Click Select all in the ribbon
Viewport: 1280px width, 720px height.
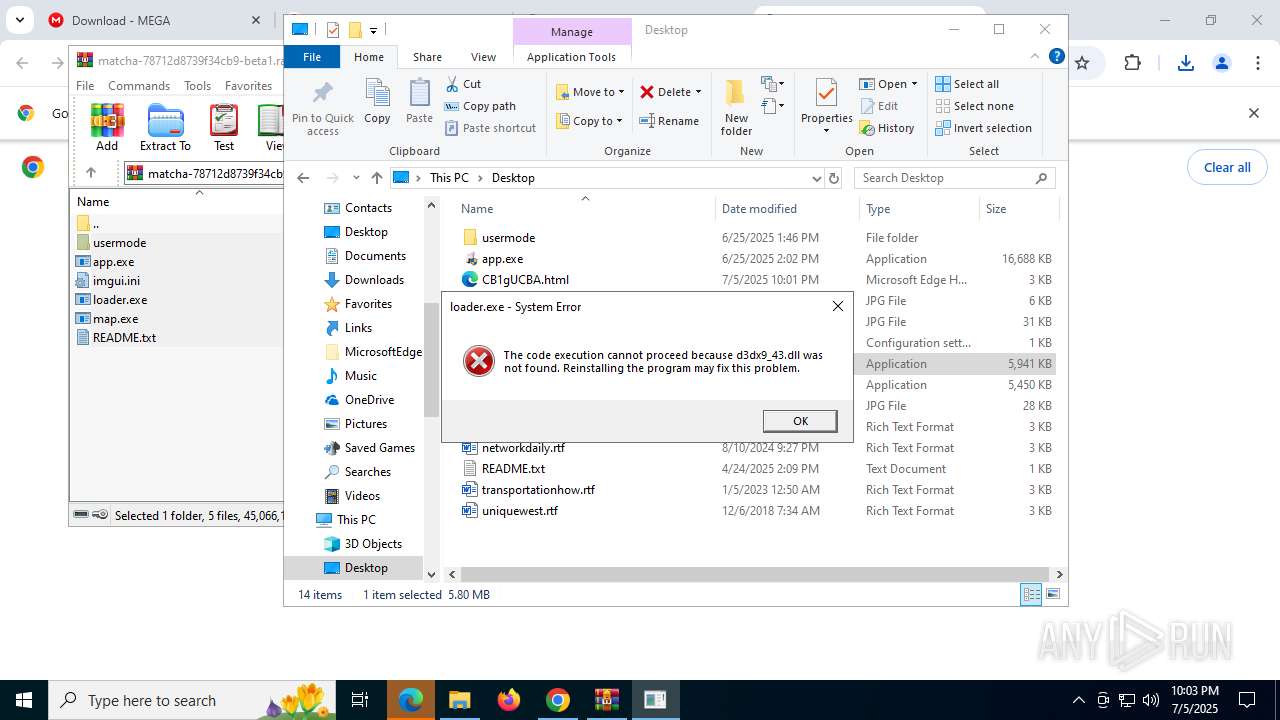pos(967,84)
